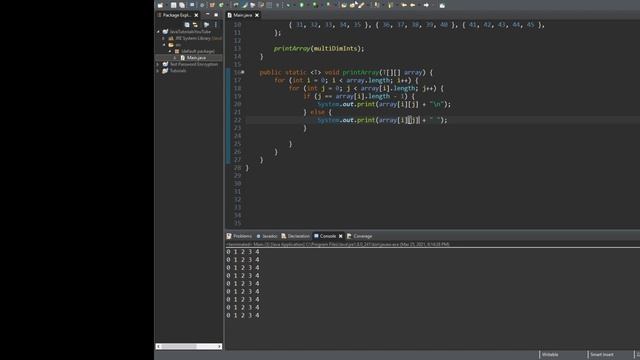The width and height of the screenshot is (640, 360).
Task: Click Link with Editor icon in Package Explorer
Action: [196, 24]
